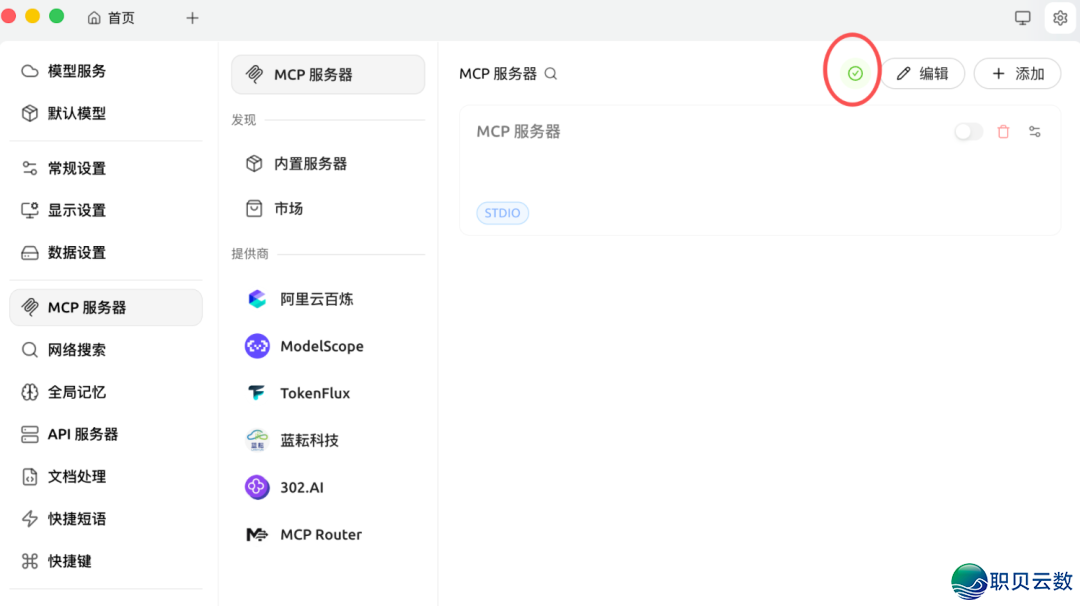Click the red trash delete icon
Image resolution: width=1080 pixels, height=606 pixels.
[x=1003, y=132]
